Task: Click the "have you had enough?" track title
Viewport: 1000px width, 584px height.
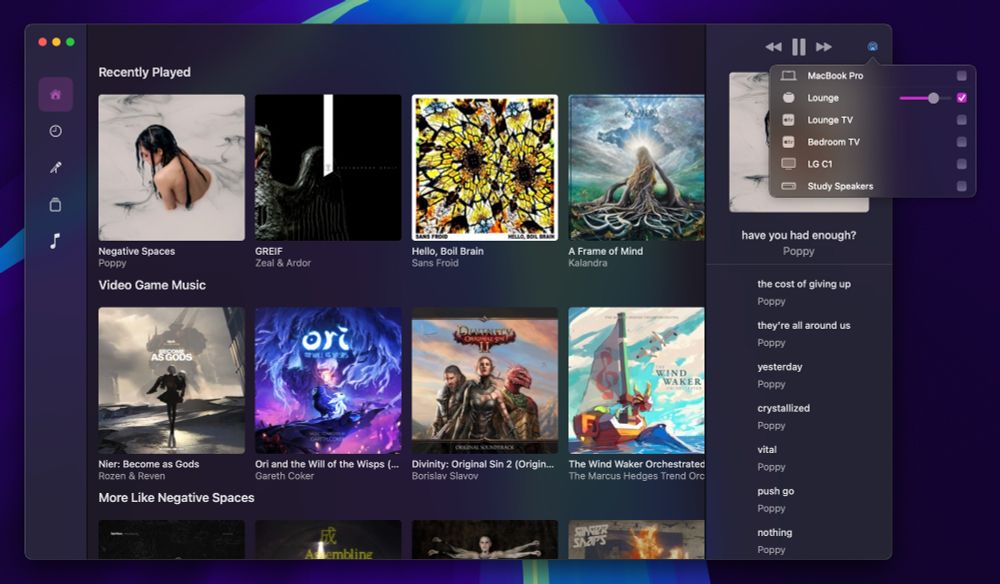Action: [x=798, y=235]
